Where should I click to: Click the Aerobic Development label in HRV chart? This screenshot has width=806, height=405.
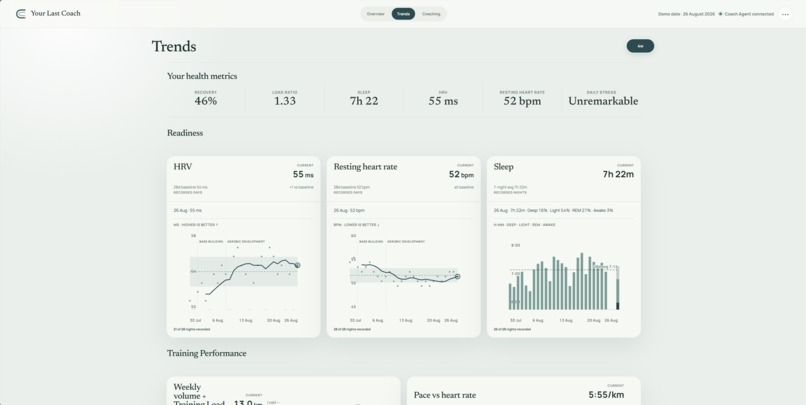coord(246,242)
